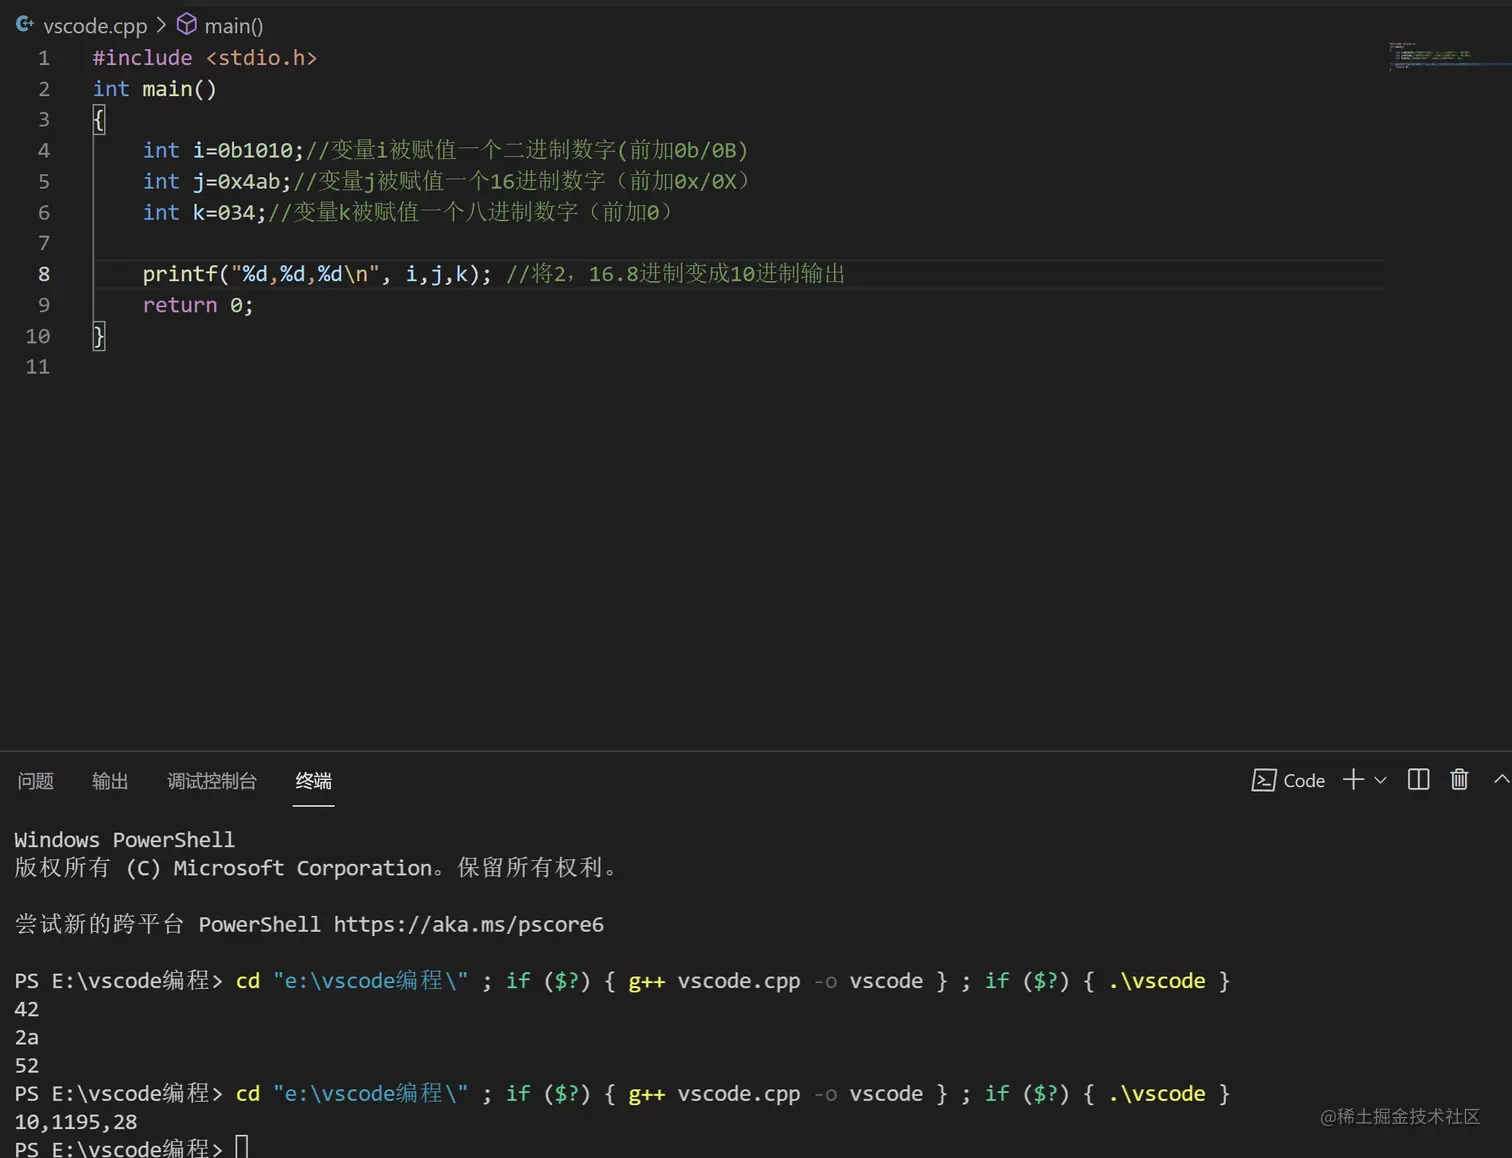Place cursor on int j=0x4ab statement

click(x=217, y=182)
